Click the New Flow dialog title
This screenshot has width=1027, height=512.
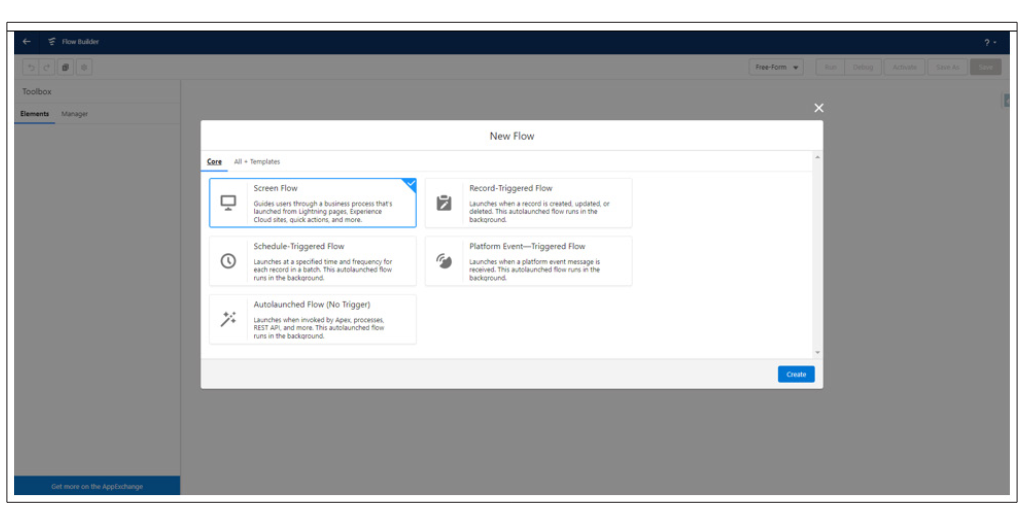[512, 136]
